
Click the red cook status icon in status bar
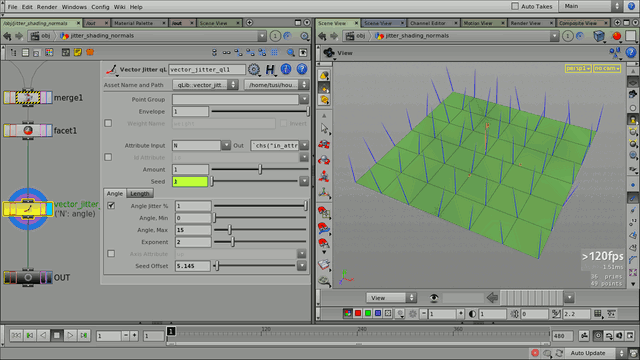pos(535,353)
